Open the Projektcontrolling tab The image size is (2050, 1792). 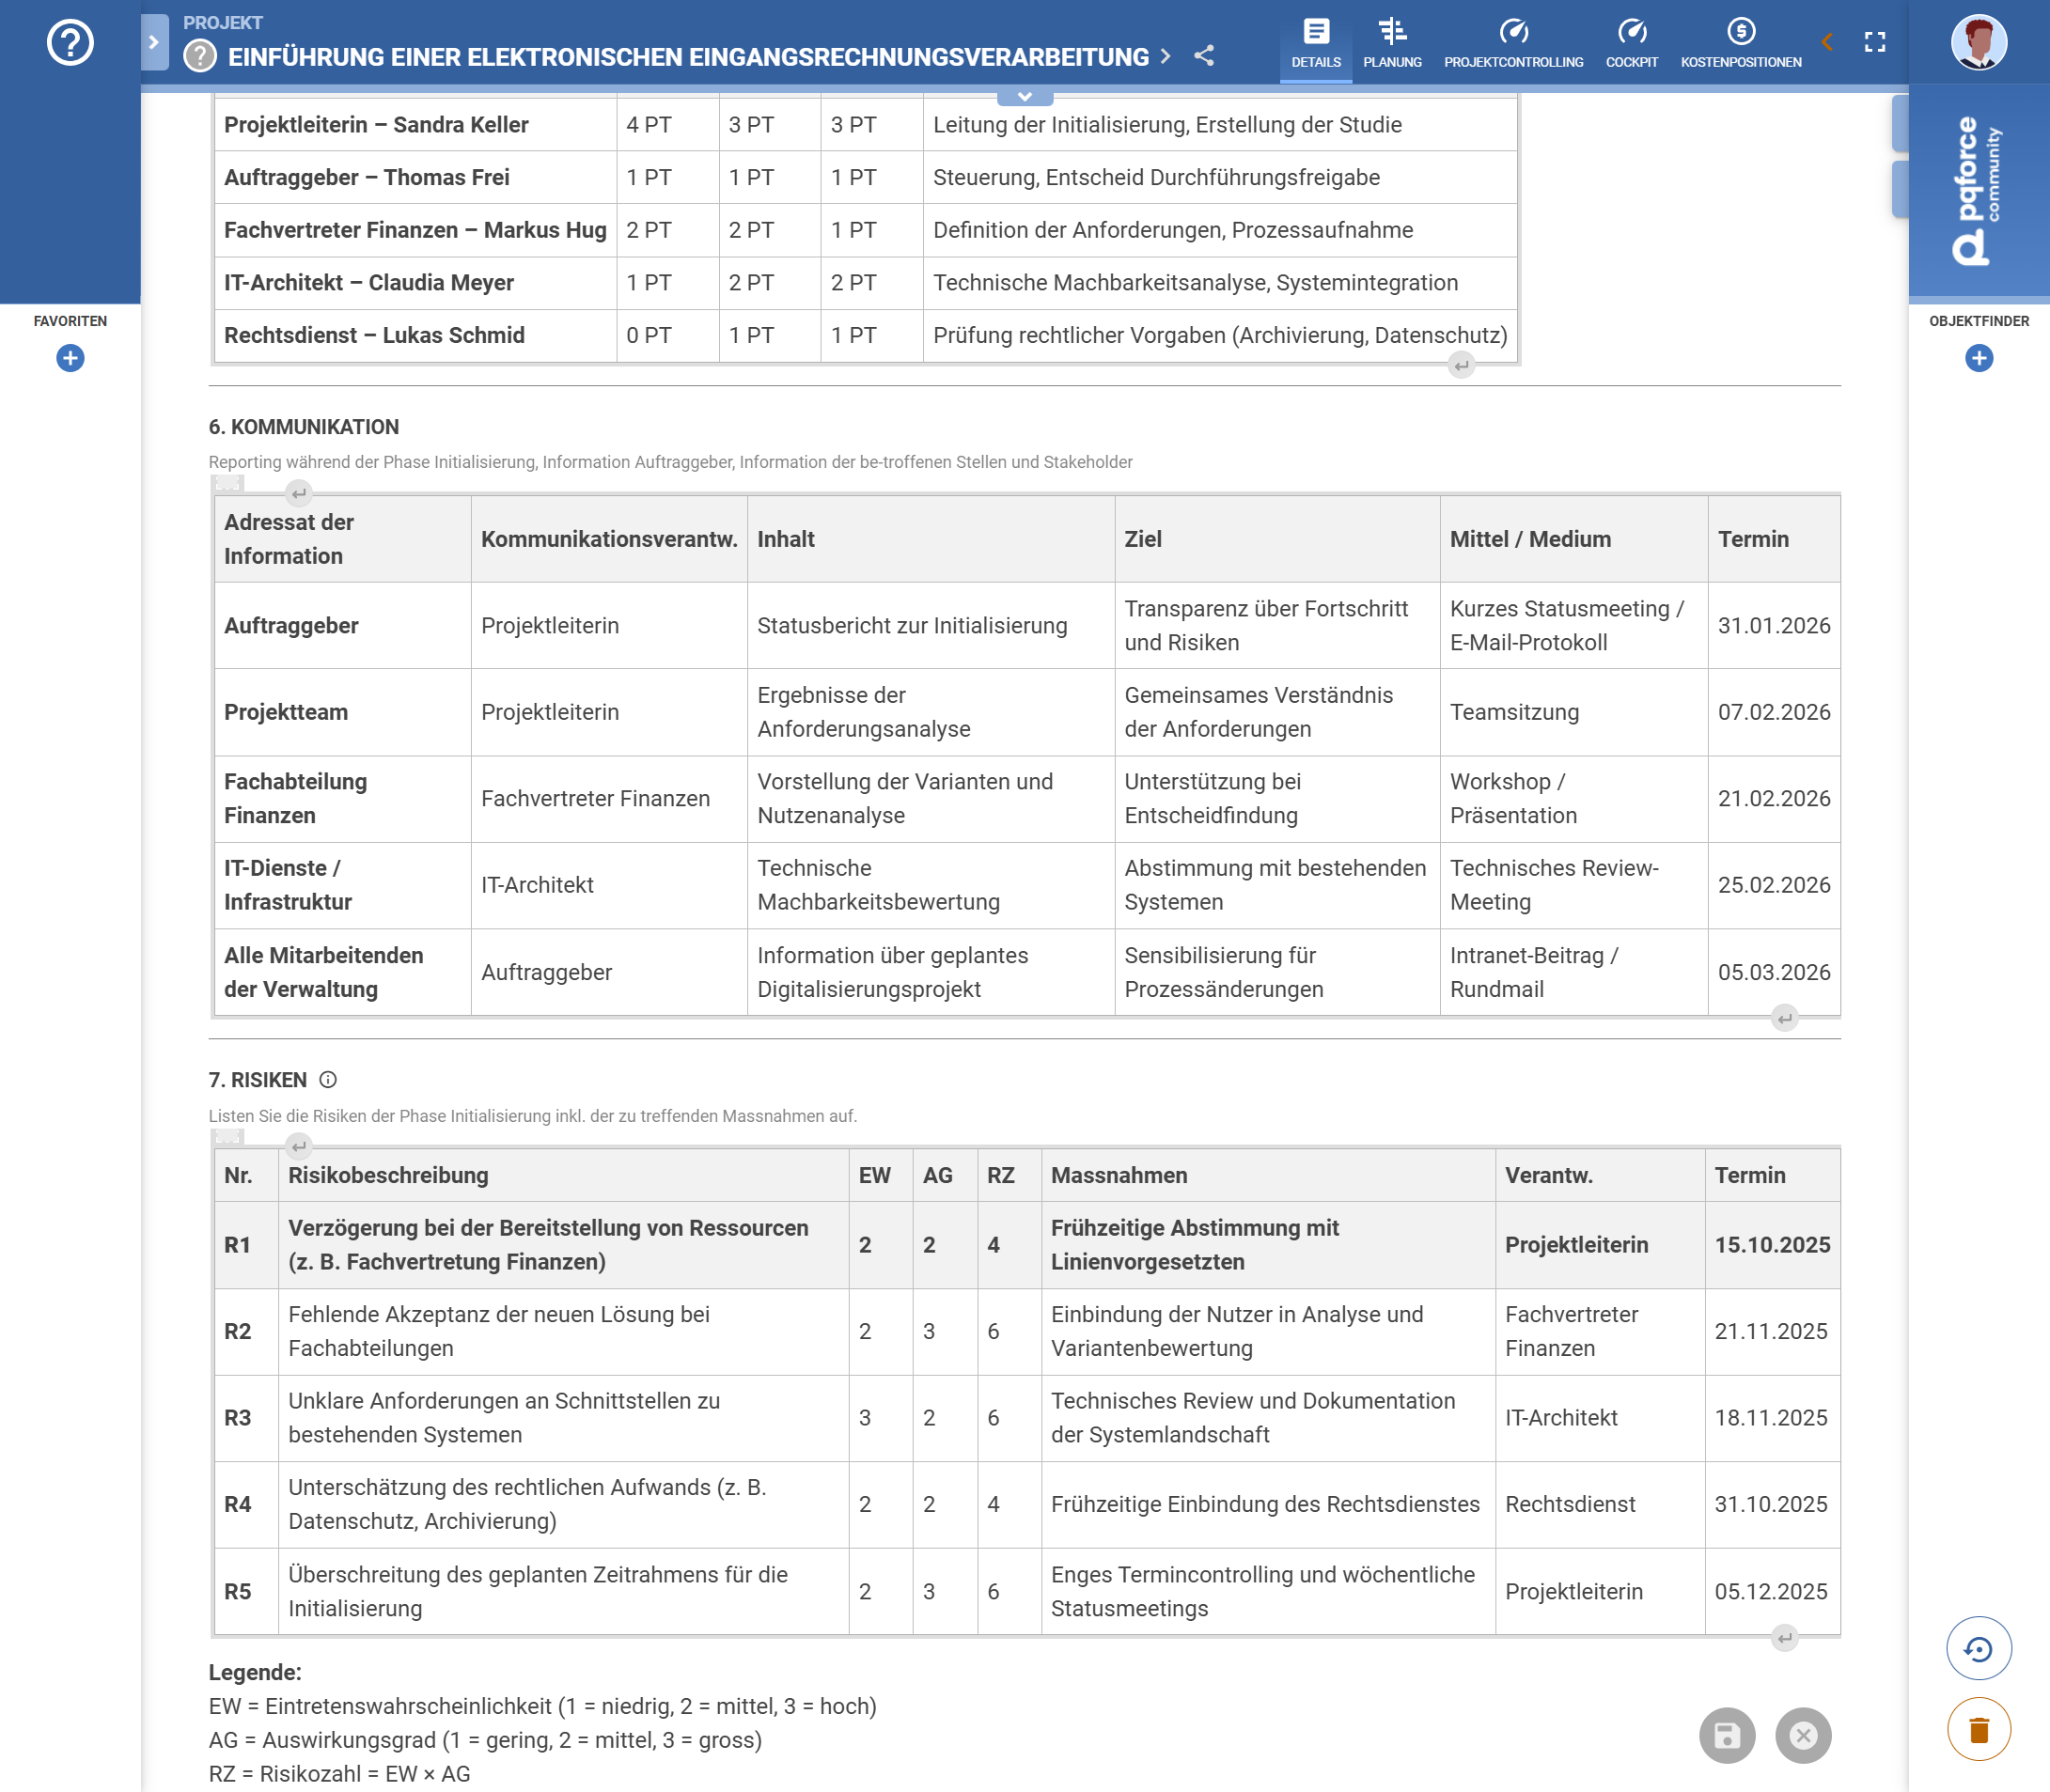pyautogui.click(x=1513, y=43)
